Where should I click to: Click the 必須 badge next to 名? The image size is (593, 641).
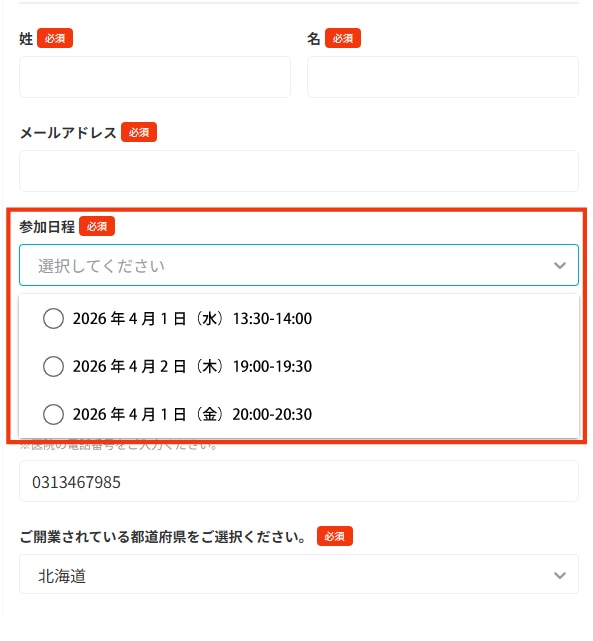(x=342, y=38)
